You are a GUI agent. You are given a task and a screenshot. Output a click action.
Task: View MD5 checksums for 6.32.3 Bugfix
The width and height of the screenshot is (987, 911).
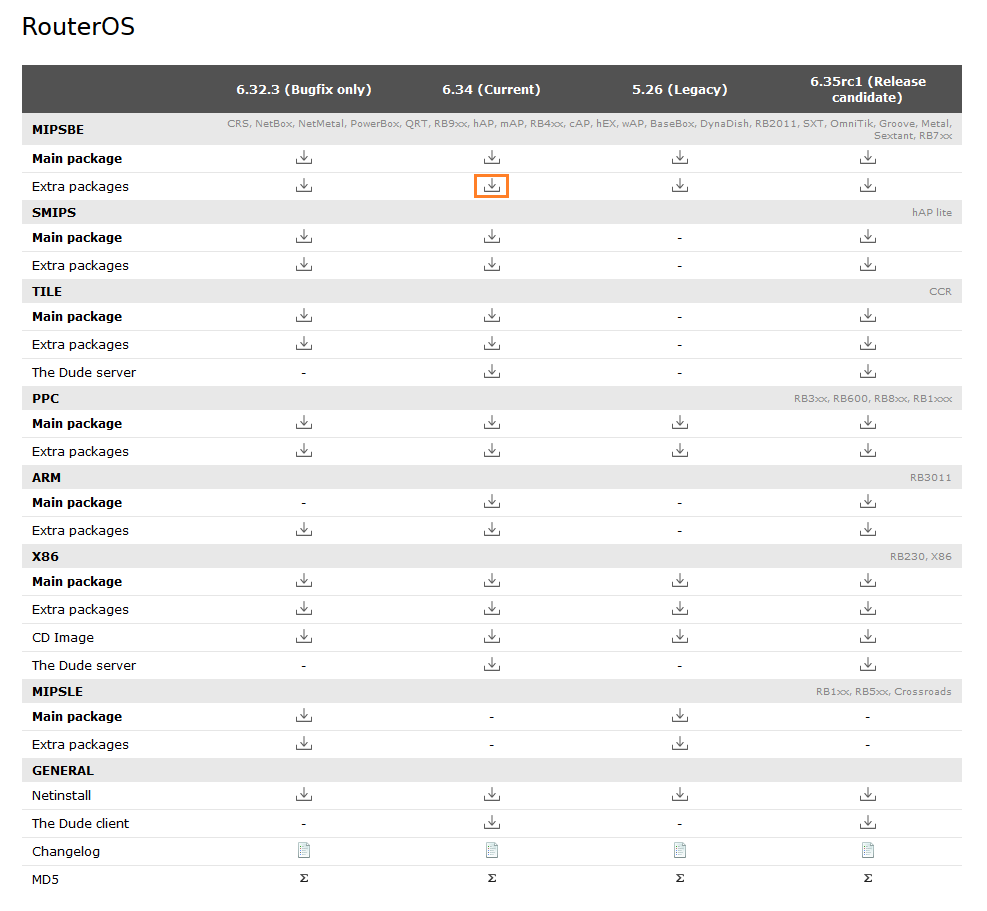[304, 879]
